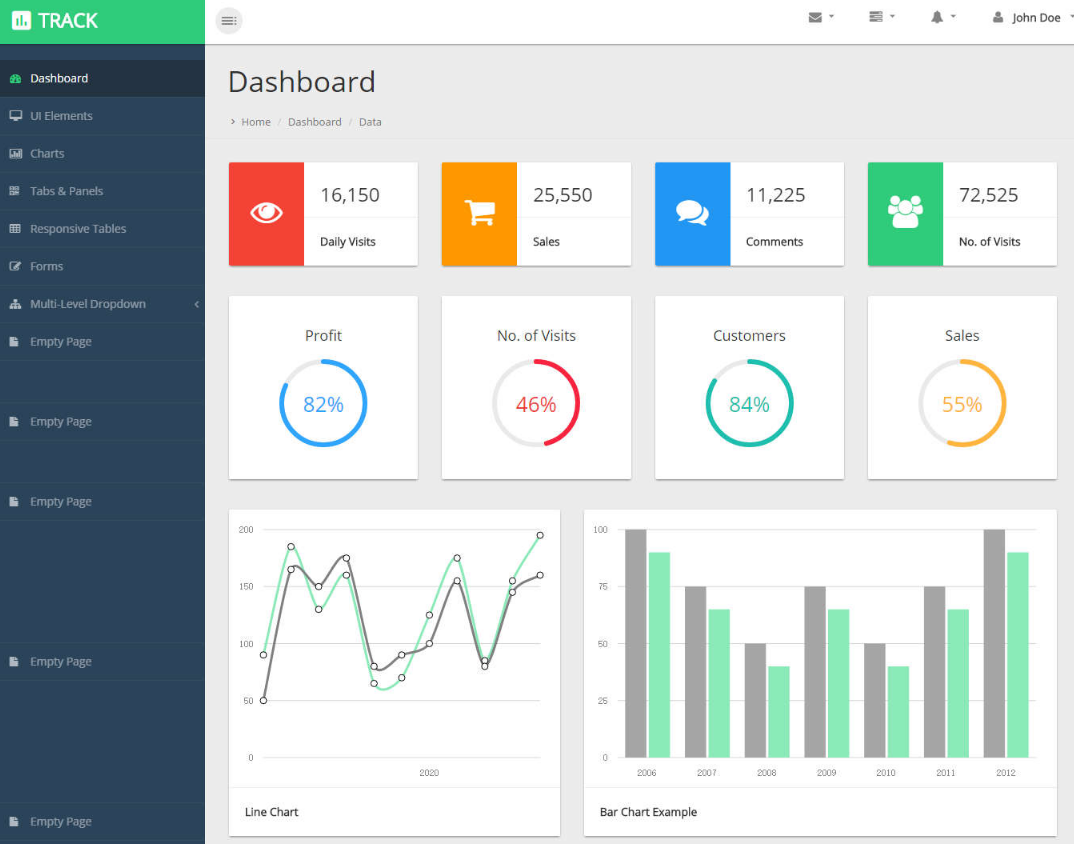The height and width of the screenshot is (844, 1074).
Task: Click the Charts bar-graph icon in sidebar
Action: coord(15,154)
